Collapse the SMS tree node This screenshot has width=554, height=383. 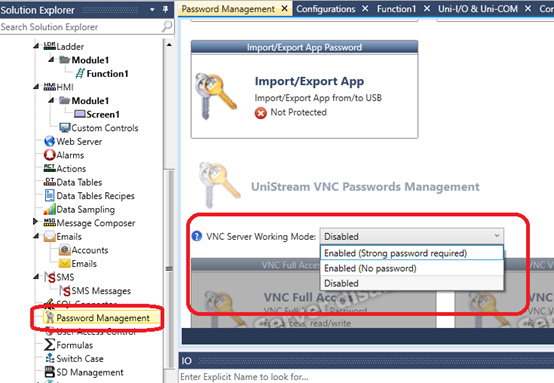[36, 277]
